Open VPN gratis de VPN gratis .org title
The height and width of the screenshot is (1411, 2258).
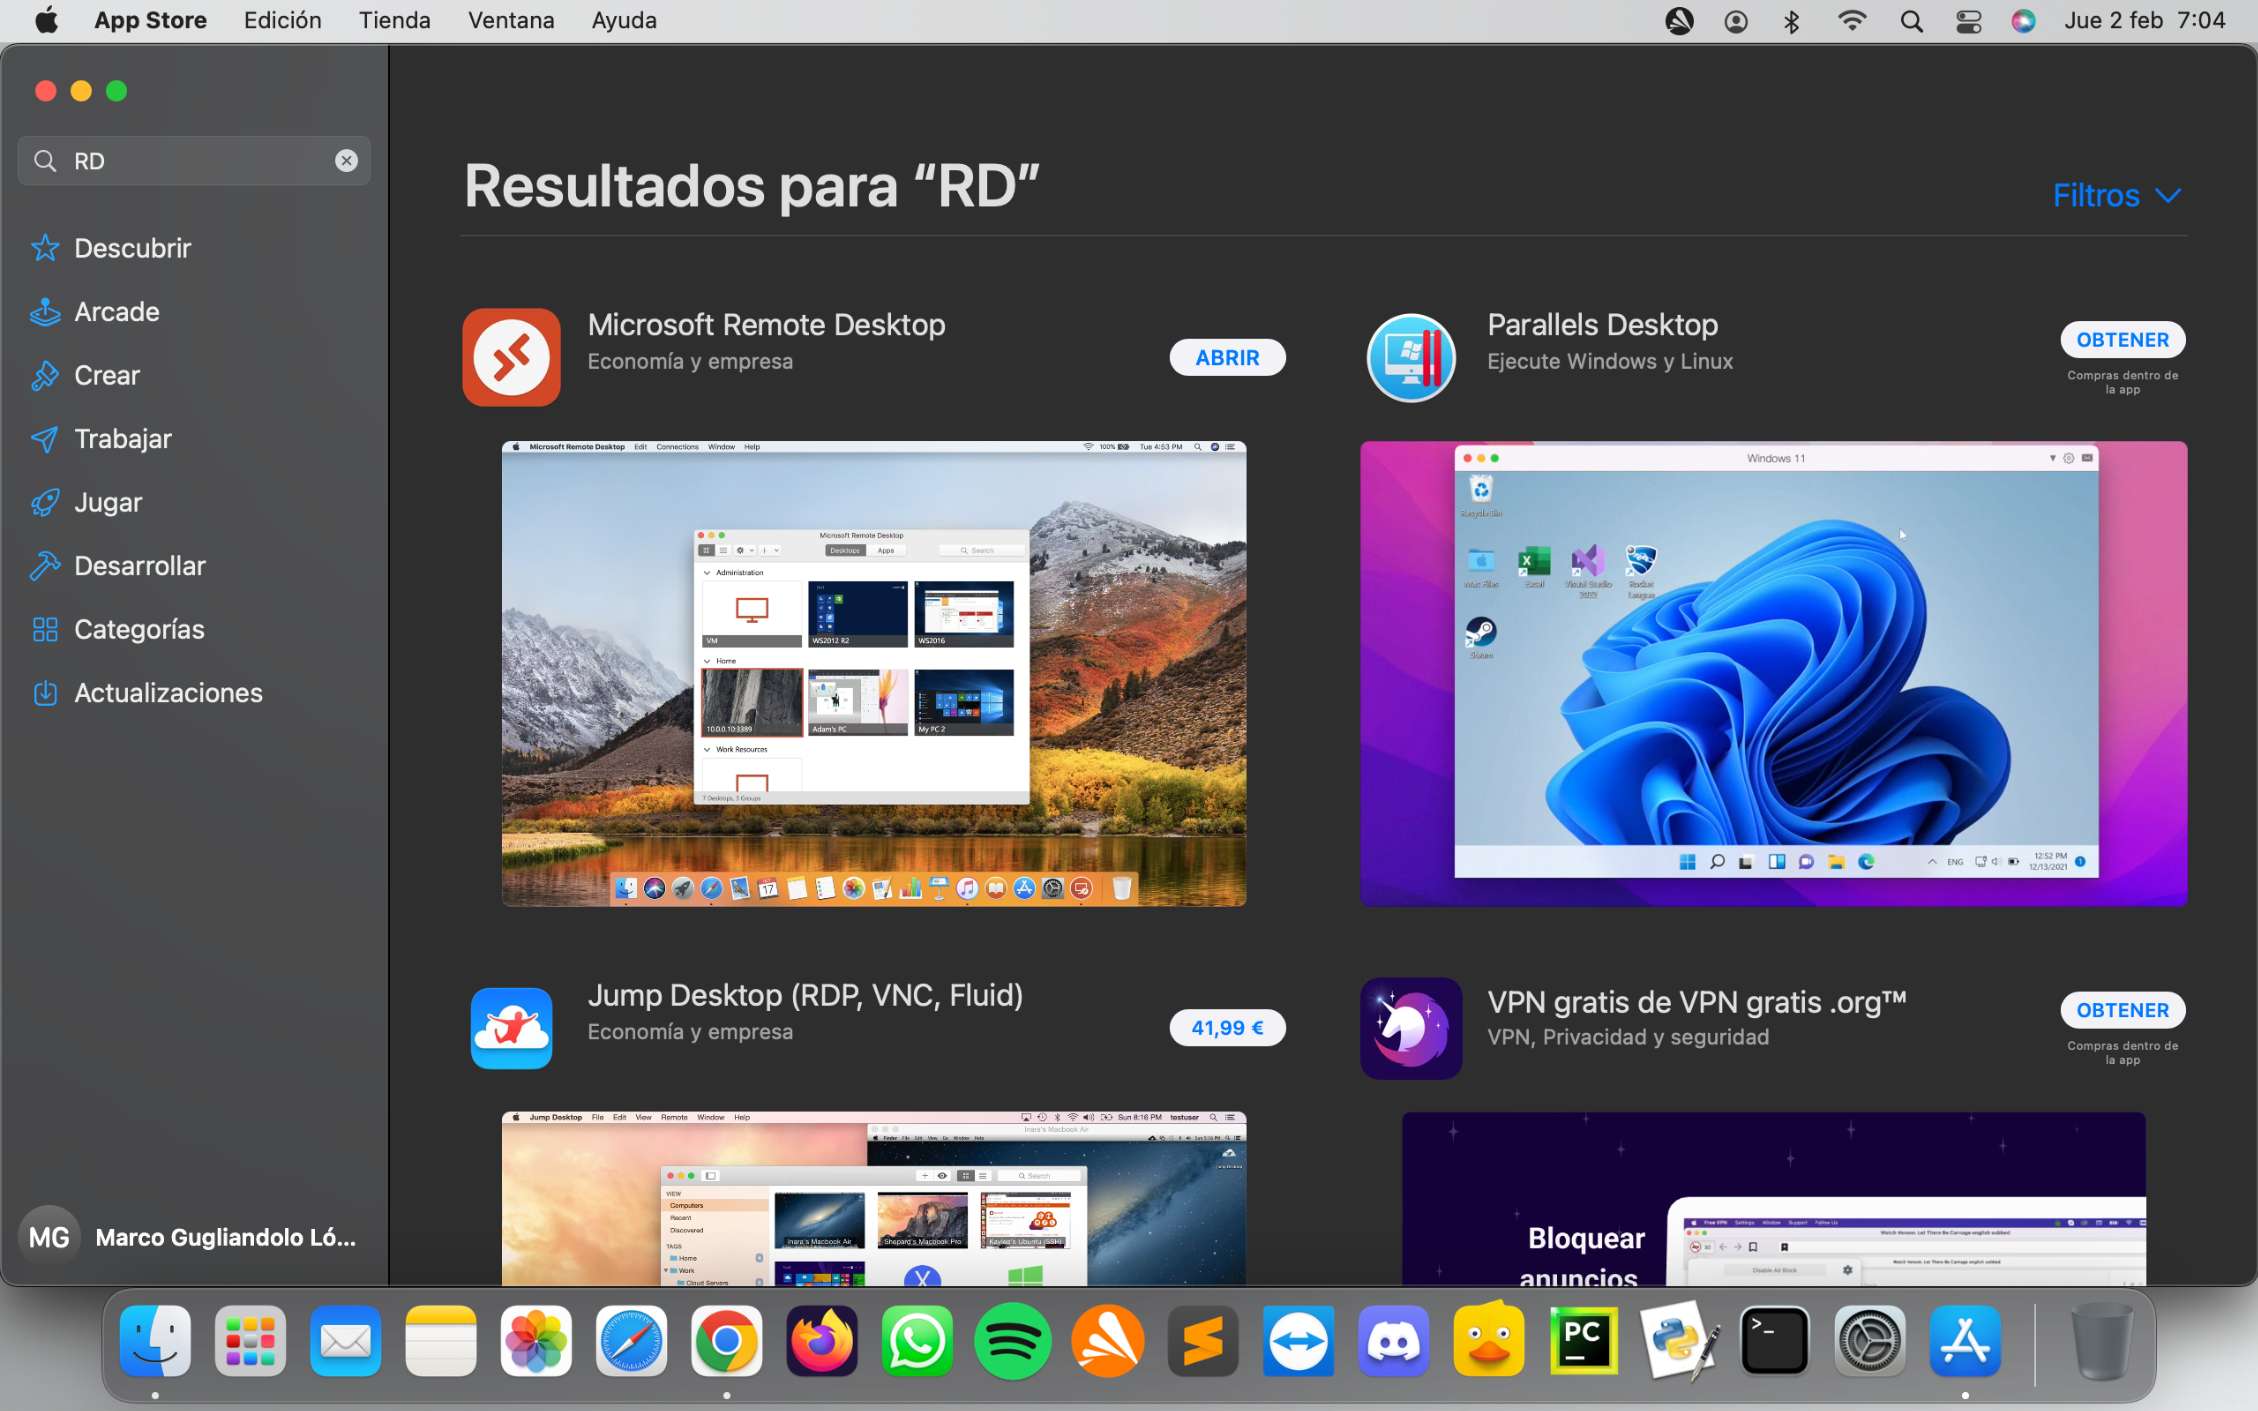tap(1696, 1002)
